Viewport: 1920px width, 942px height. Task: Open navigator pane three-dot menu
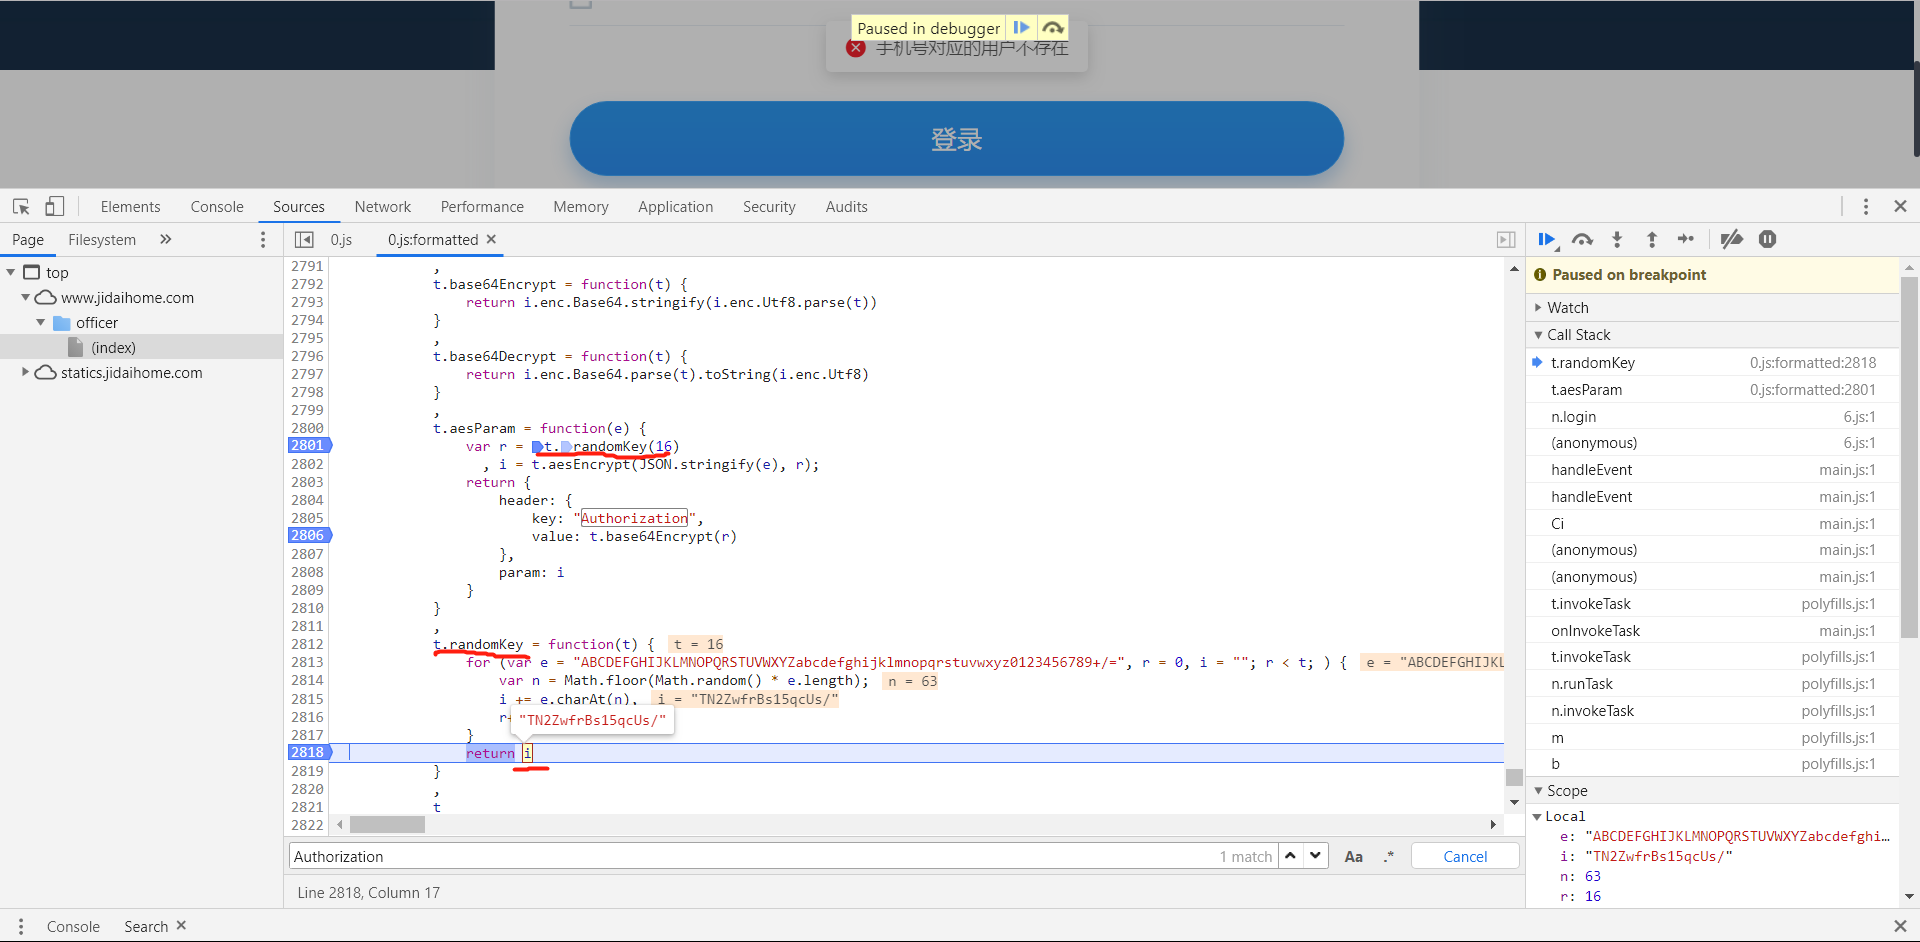coord(263,239)
